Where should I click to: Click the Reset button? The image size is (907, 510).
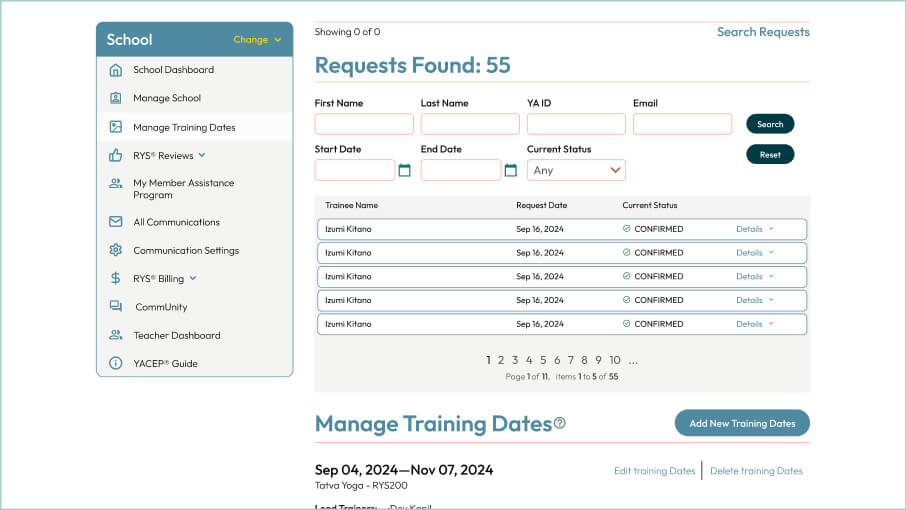[x=770, y=155]
